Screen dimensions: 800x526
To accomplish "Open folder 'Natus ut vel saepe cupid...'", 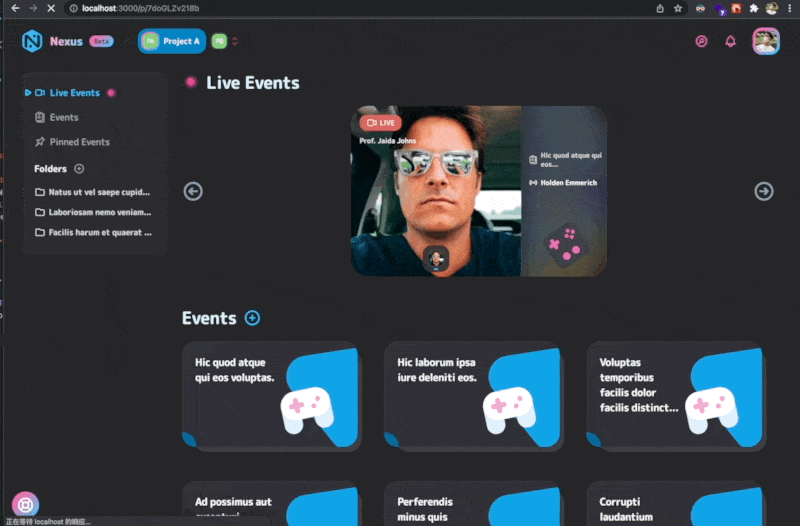I will pos(92,192).
